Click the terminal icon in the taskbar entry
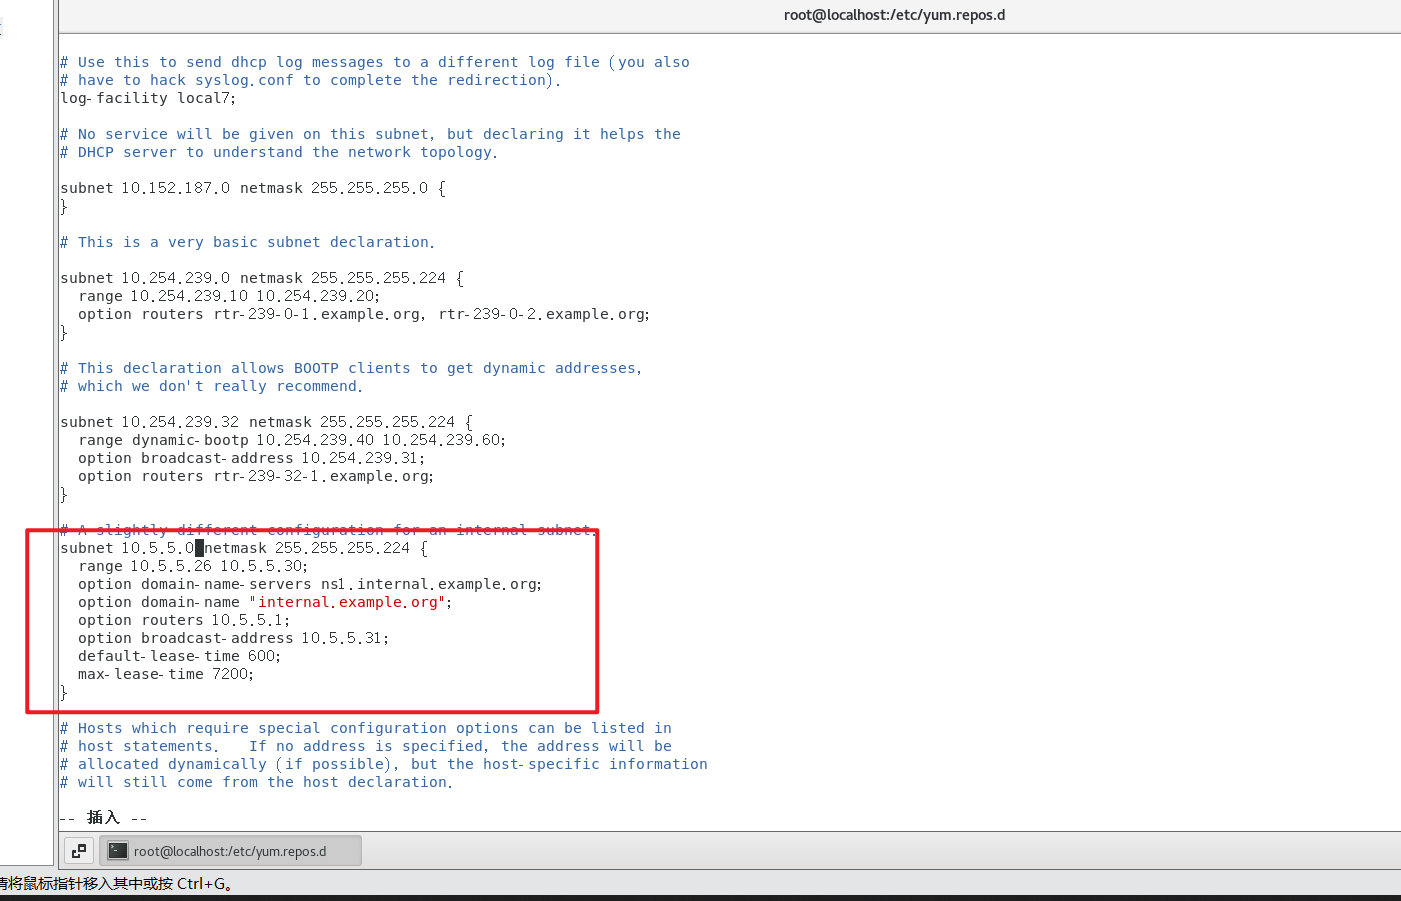 [x=118, y=851]
